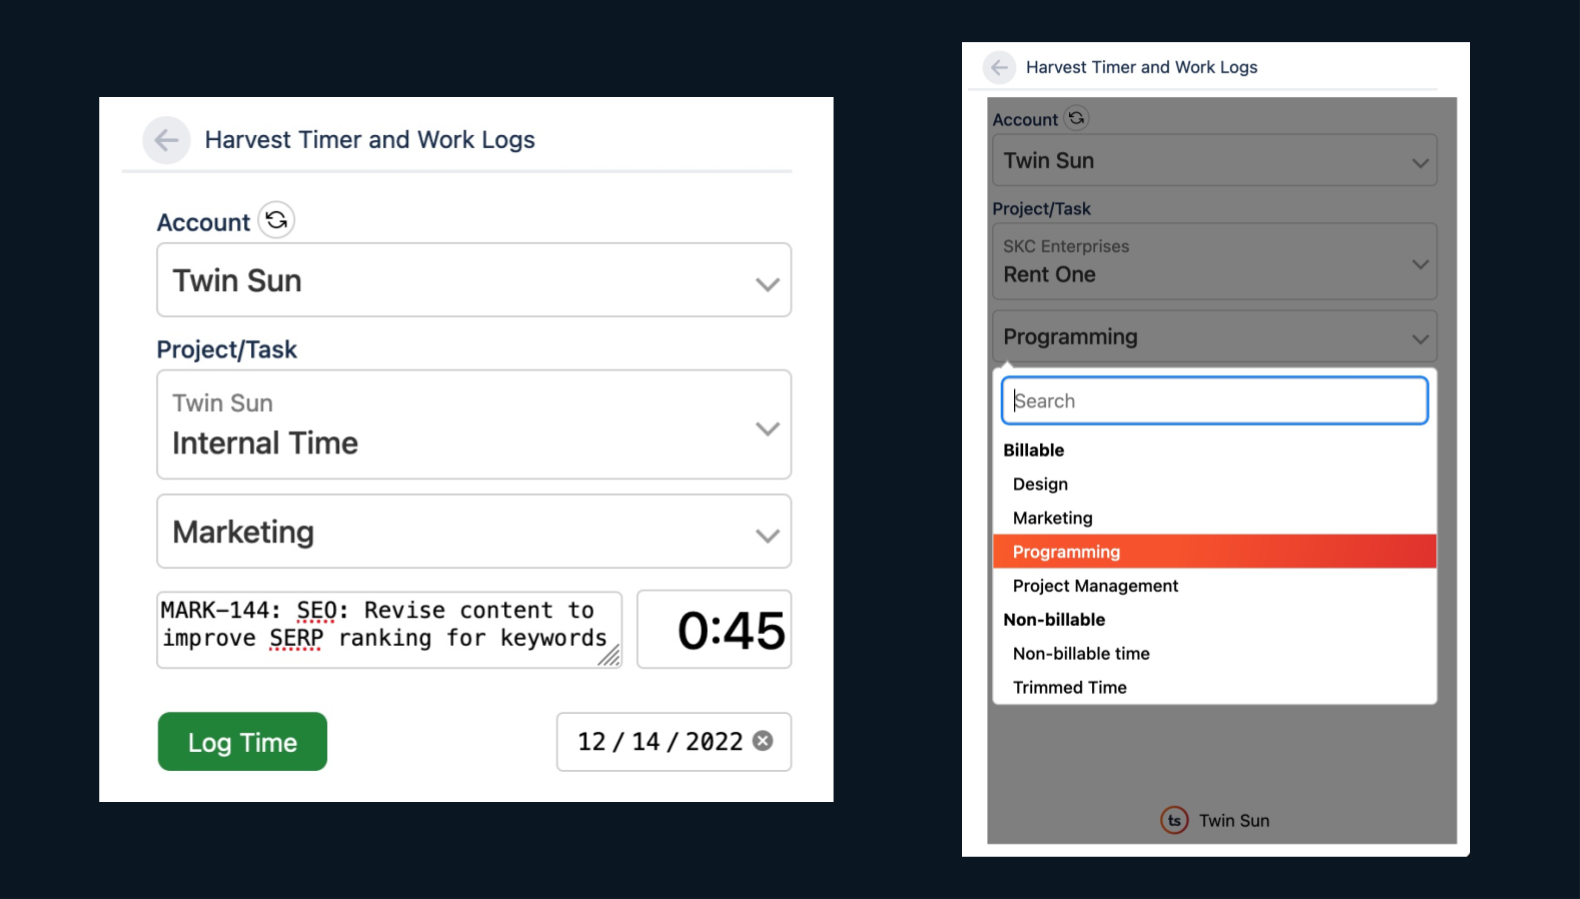The height and width of the screenshot is (899, 1580).
Task: Expand the Rent One project dropdown
Action: click(x=1214, y=262)
